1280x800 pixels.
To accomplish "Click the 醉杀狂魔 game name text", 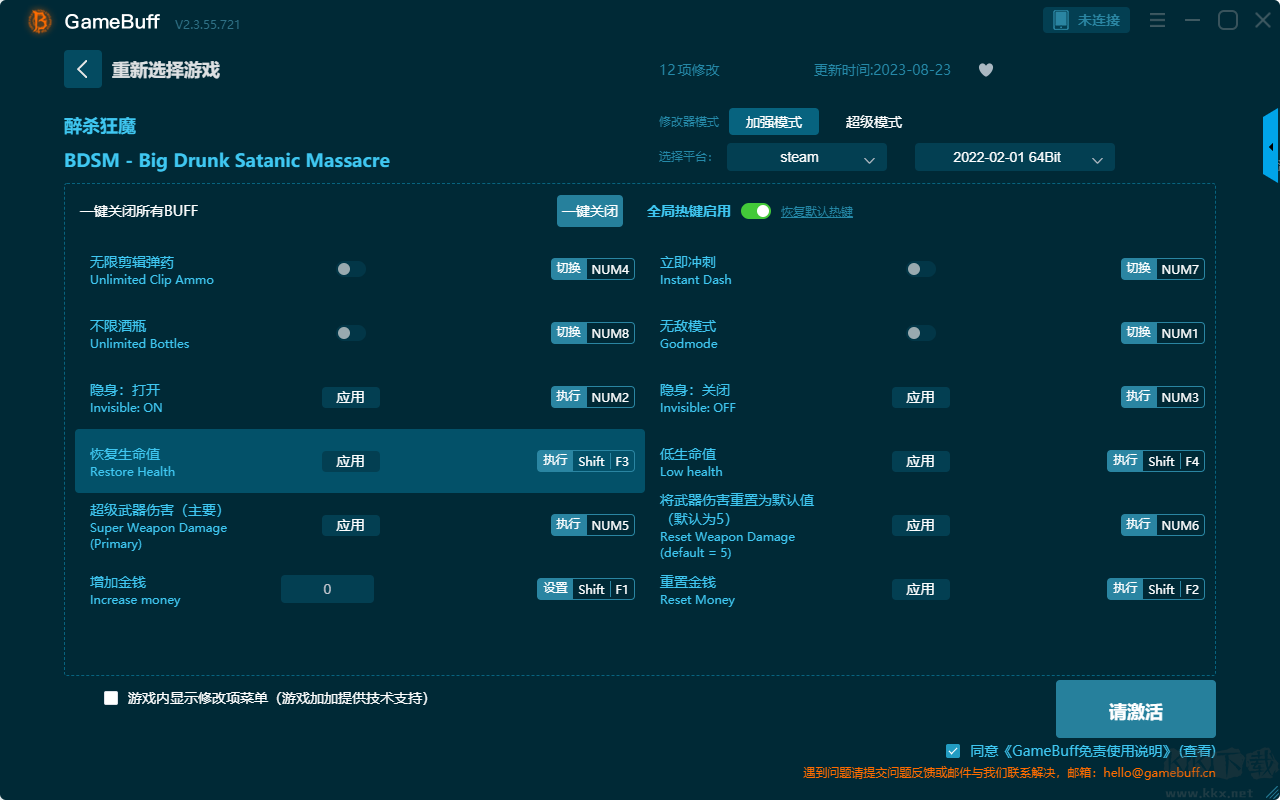I will pos(100,126).
